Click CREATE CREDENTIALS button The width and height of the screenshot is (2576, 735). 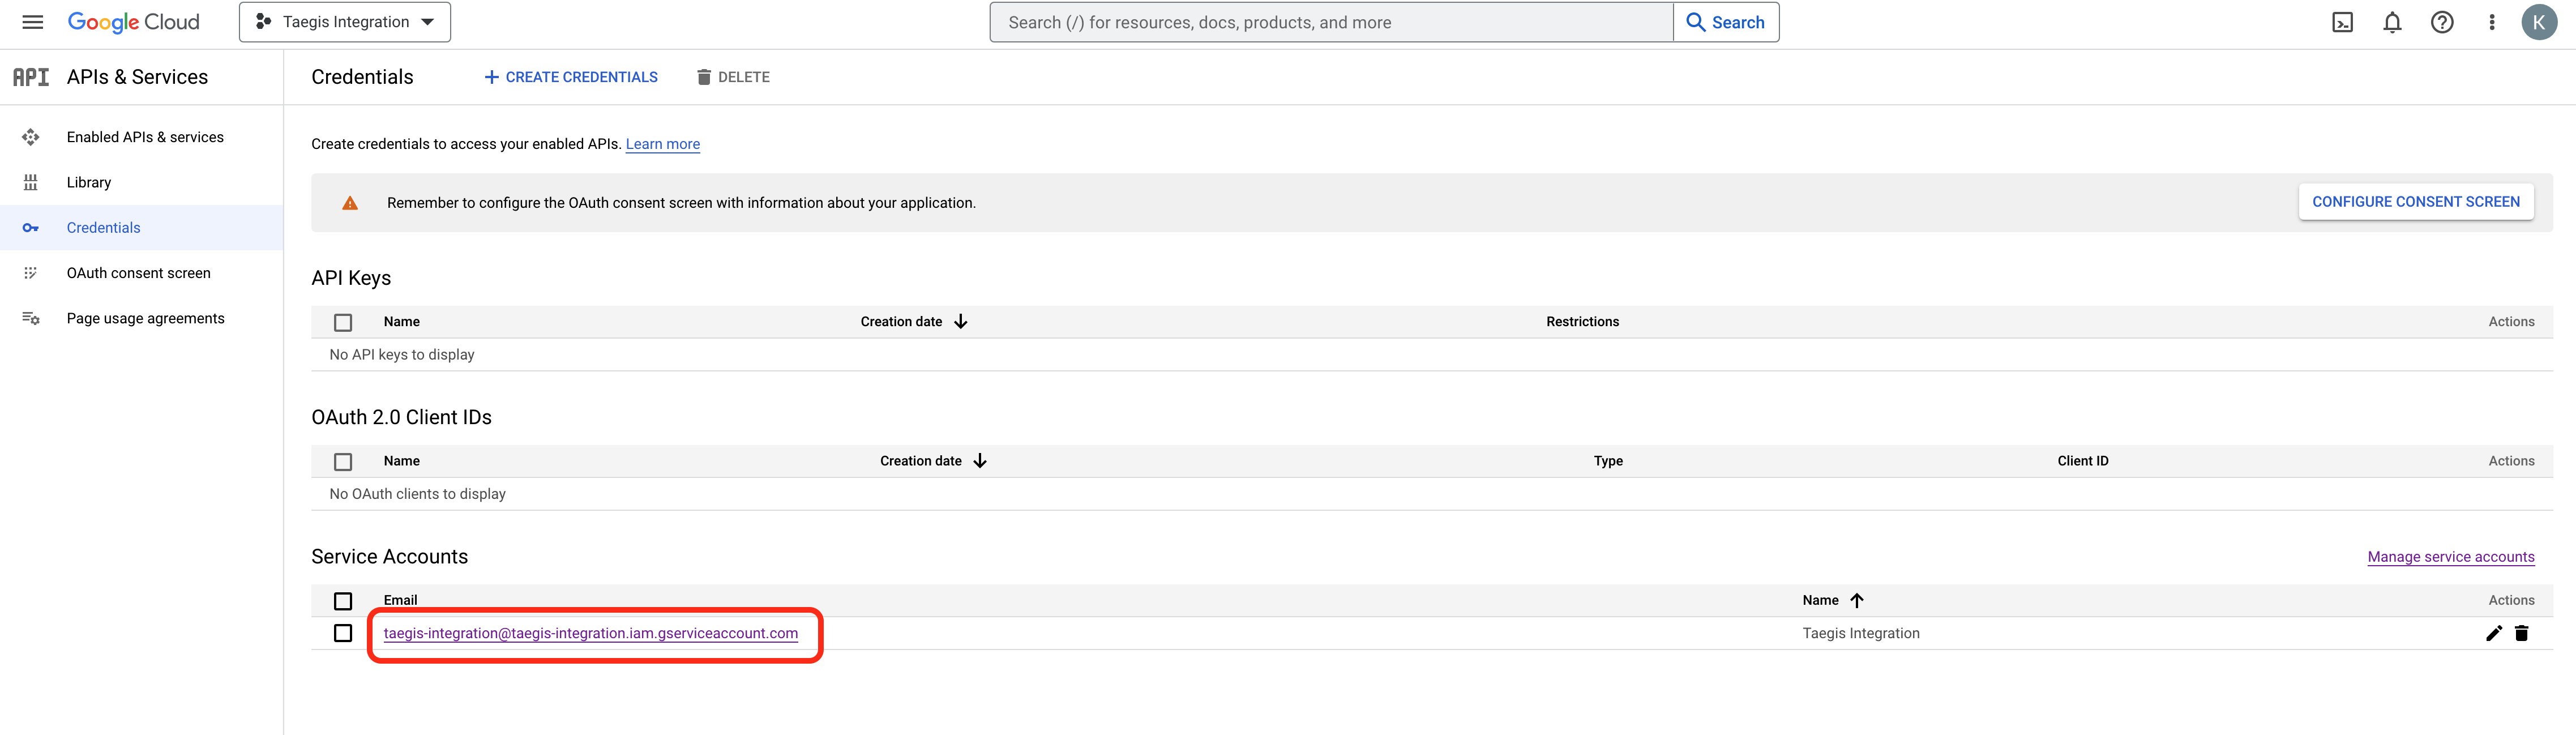pyautogui.click(x=571, y=77)
